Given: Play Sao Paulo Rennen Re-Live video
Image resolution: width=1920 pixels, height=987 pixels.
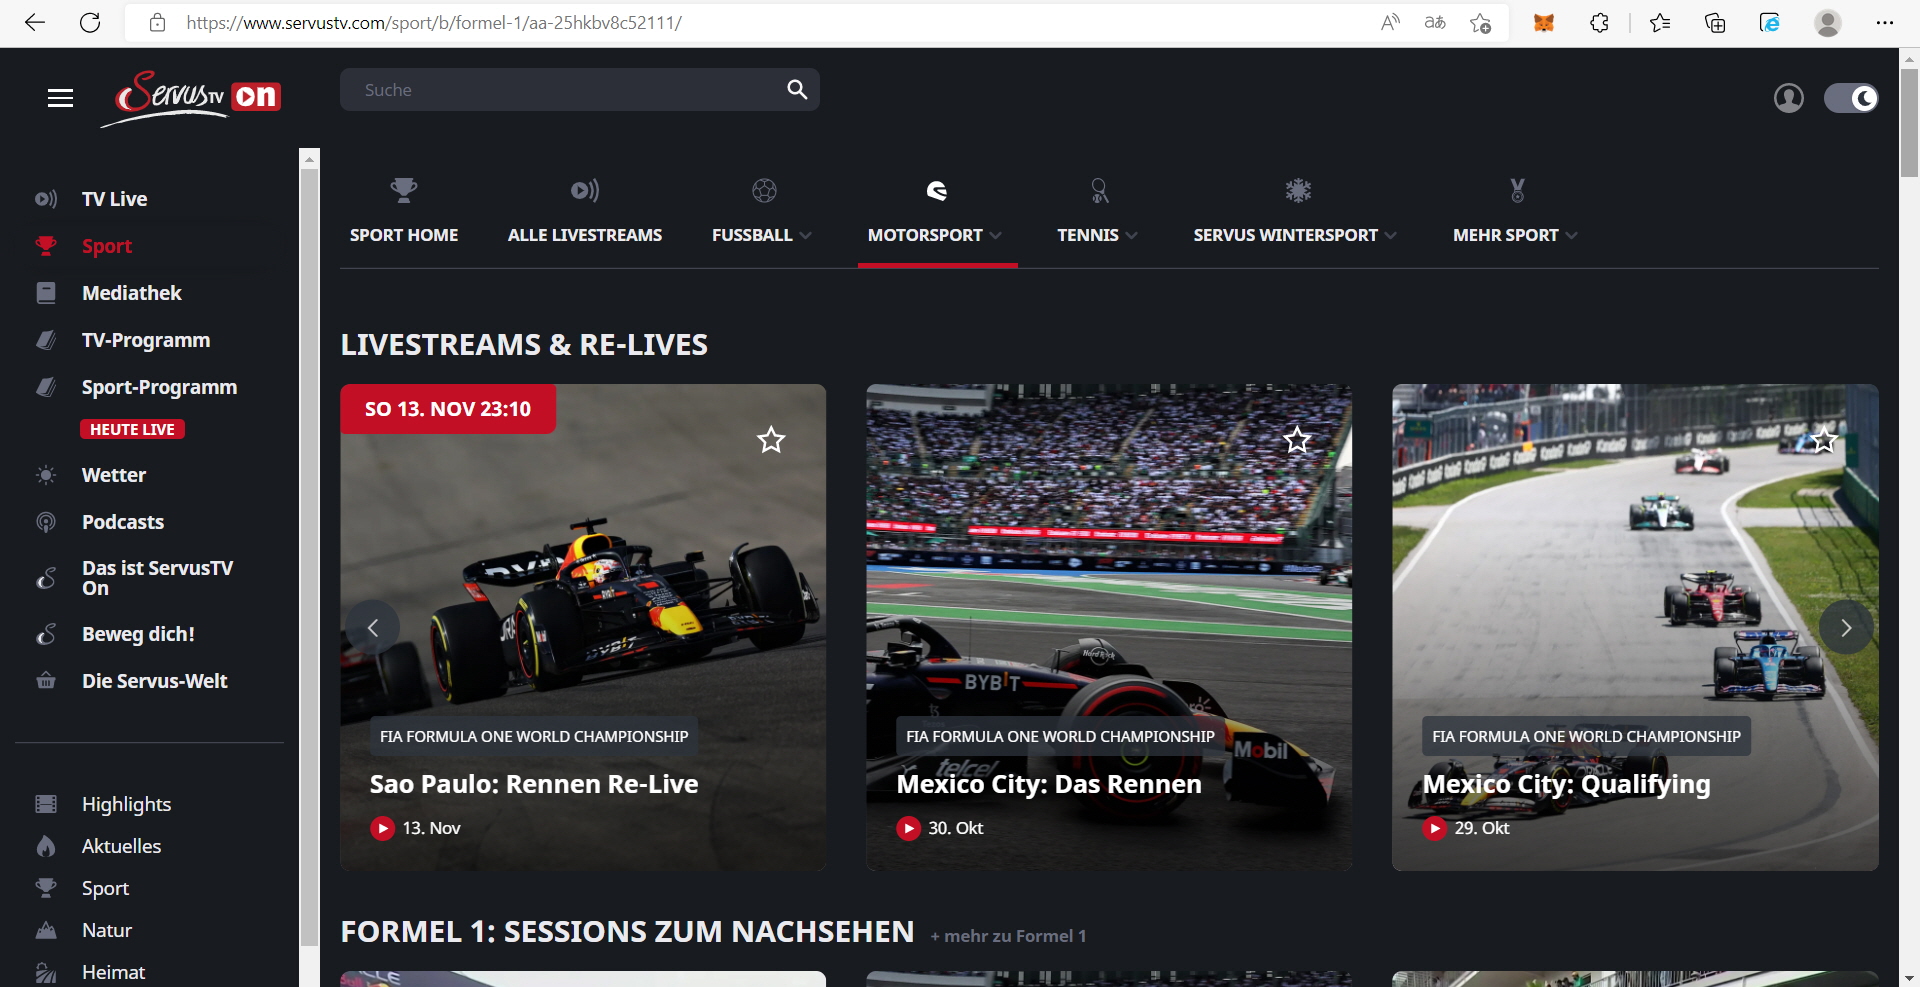Looking at the screenshot, I should coord(382,828).
